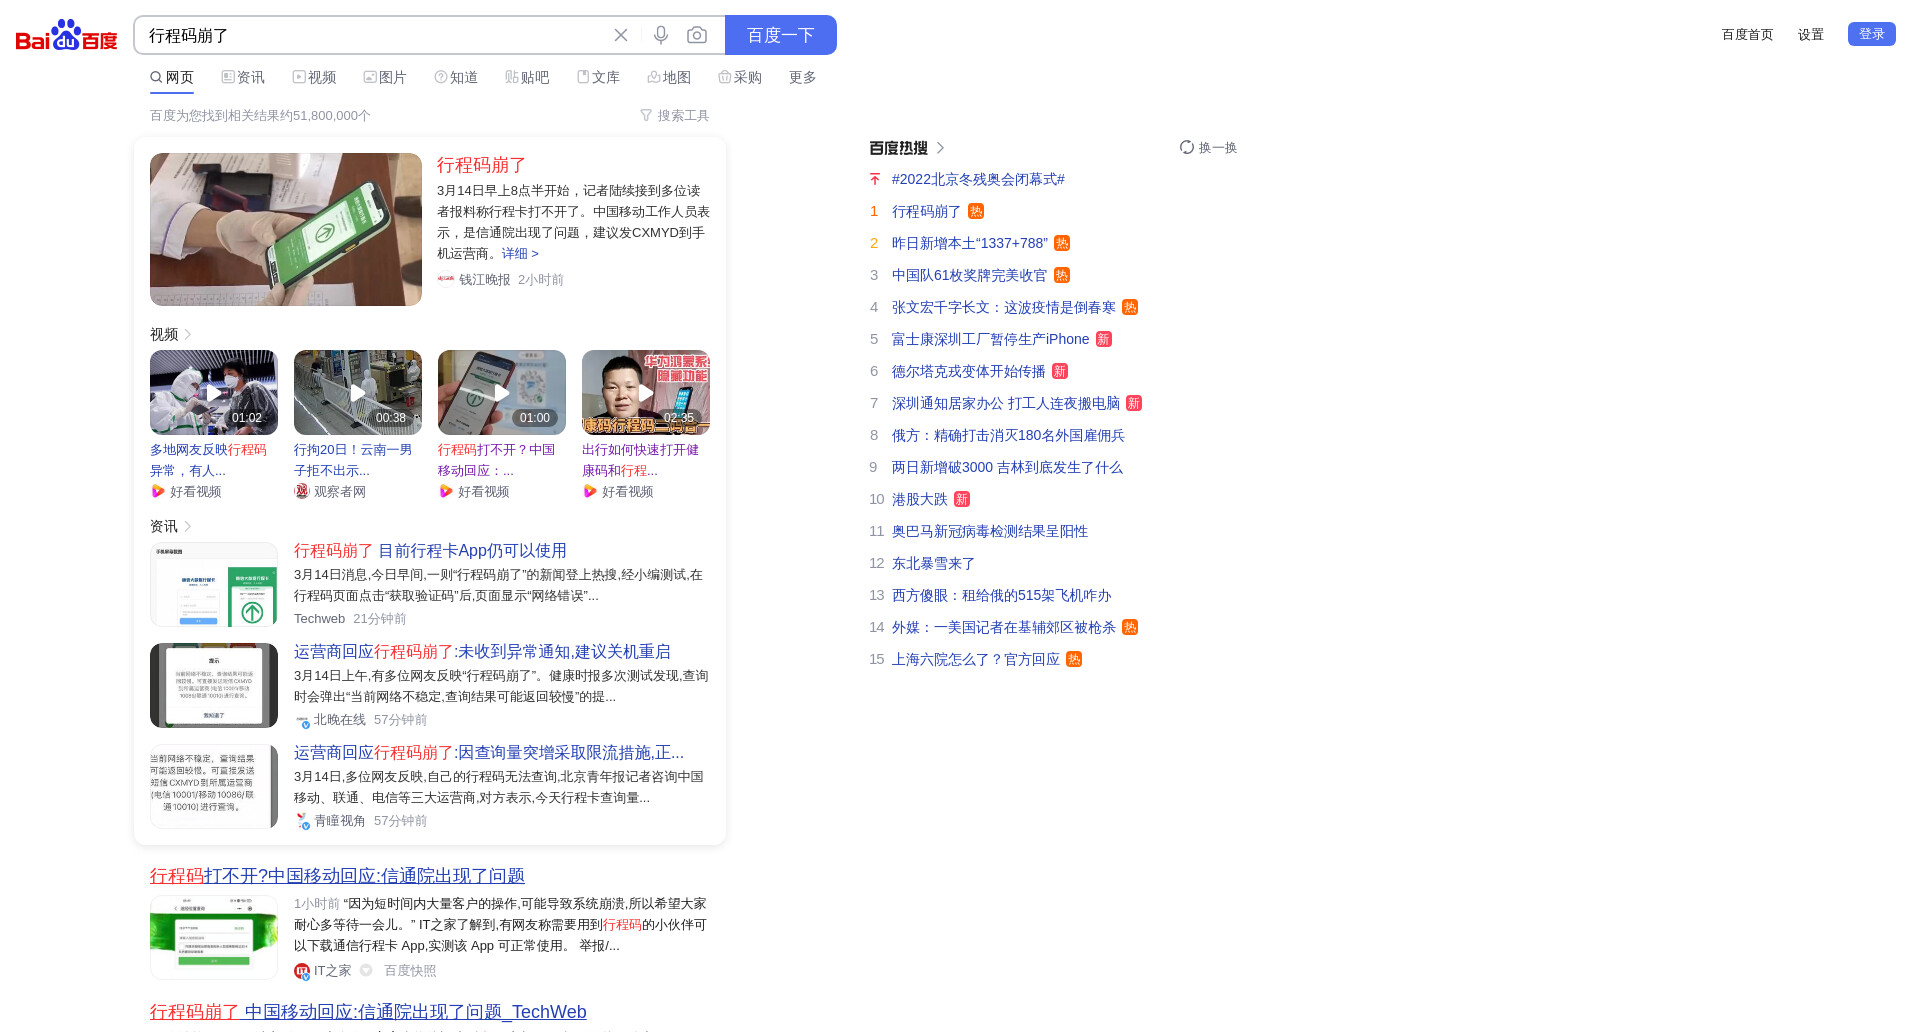This screenshot has height=1032, width=1920.
Task: Open hot search 港股大跌
Action: click(920, 499)
